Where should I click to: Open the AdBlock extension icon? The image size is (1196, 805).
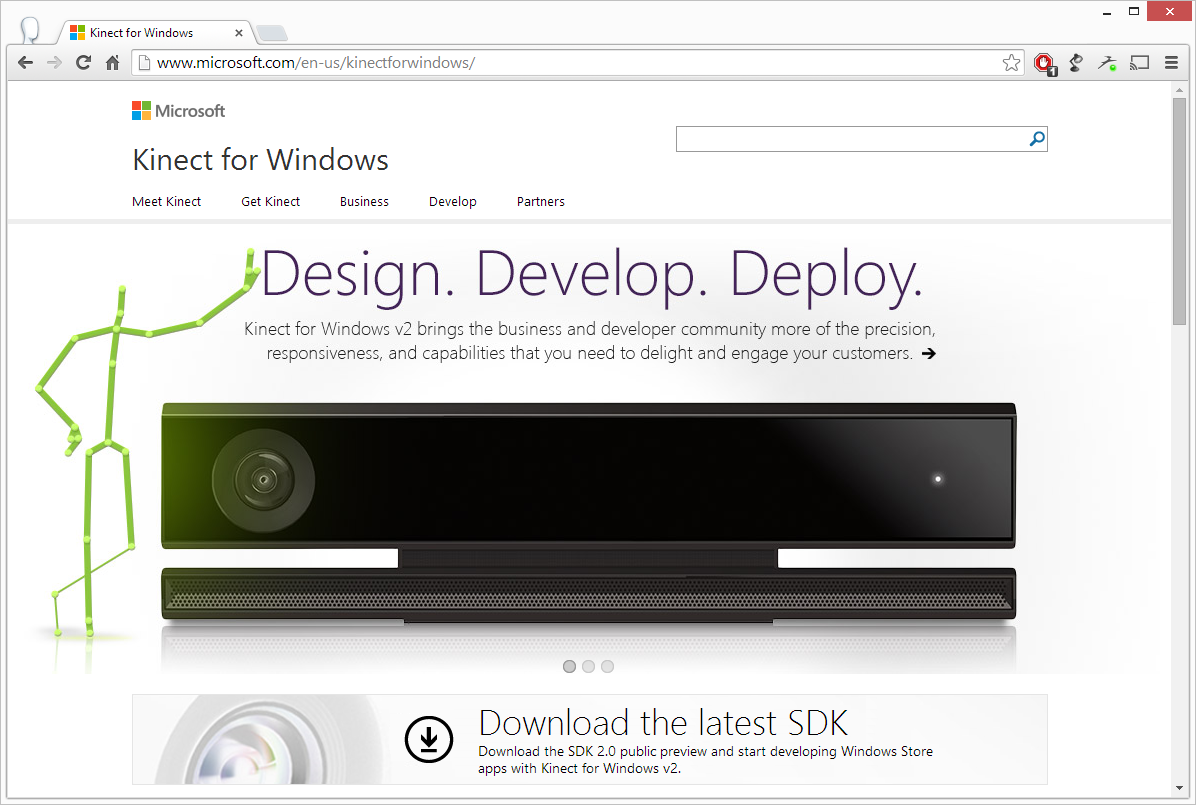click(1045, 64)
